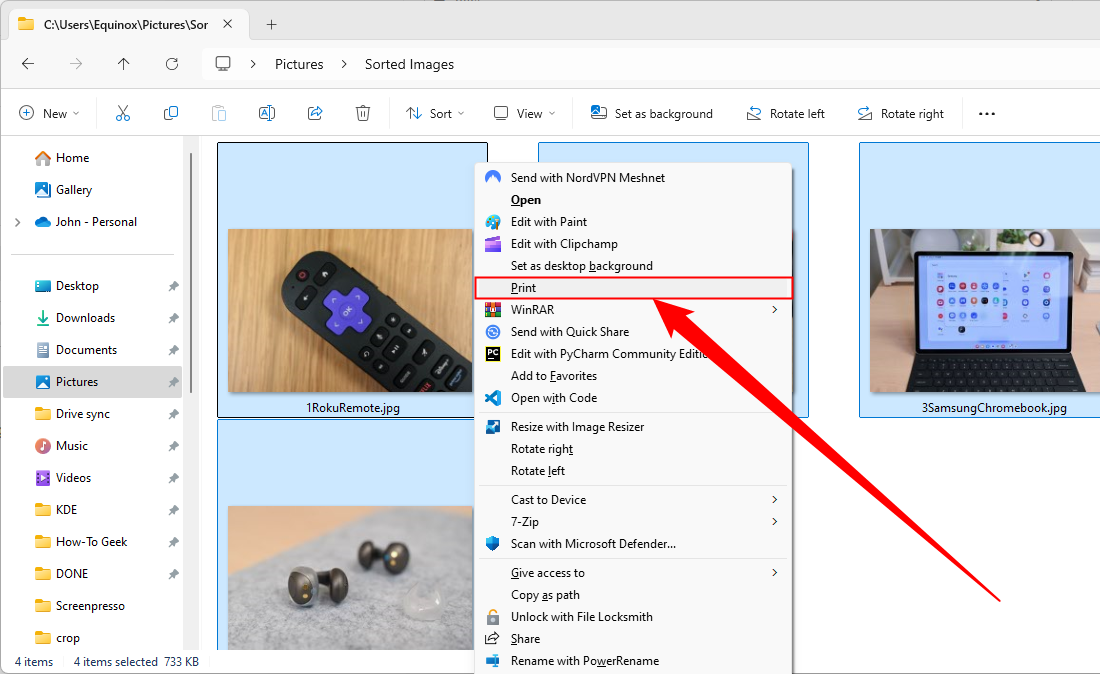Go back with the left arrow

[28, 64]
